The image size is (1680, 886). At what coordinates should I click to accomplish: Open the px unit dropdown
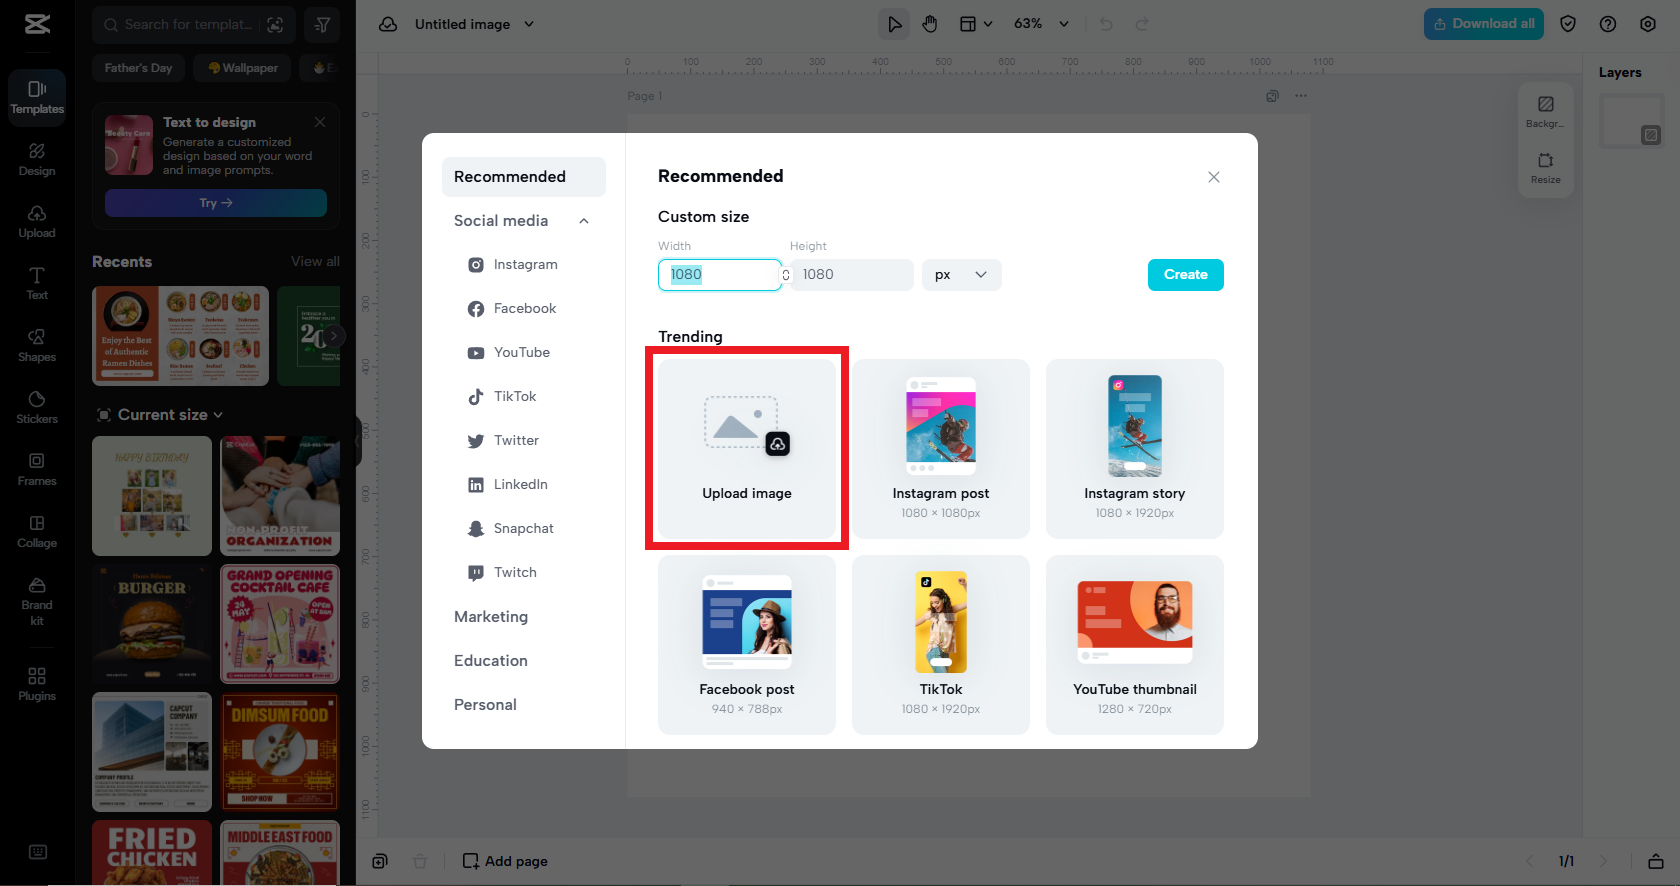pyautogui.click(x=961, y=275)
